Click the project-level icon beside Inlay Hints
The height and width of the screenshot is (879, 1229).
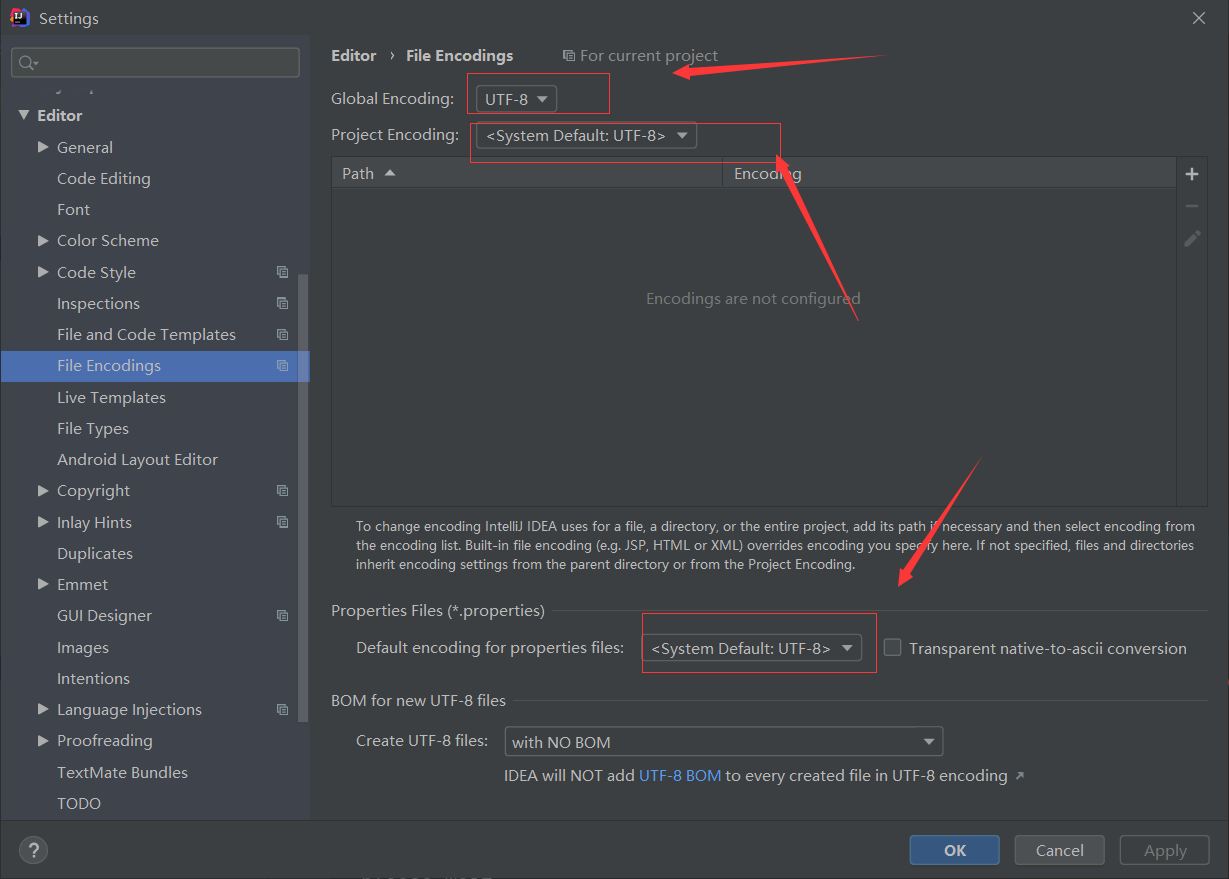tap(283, 522)
